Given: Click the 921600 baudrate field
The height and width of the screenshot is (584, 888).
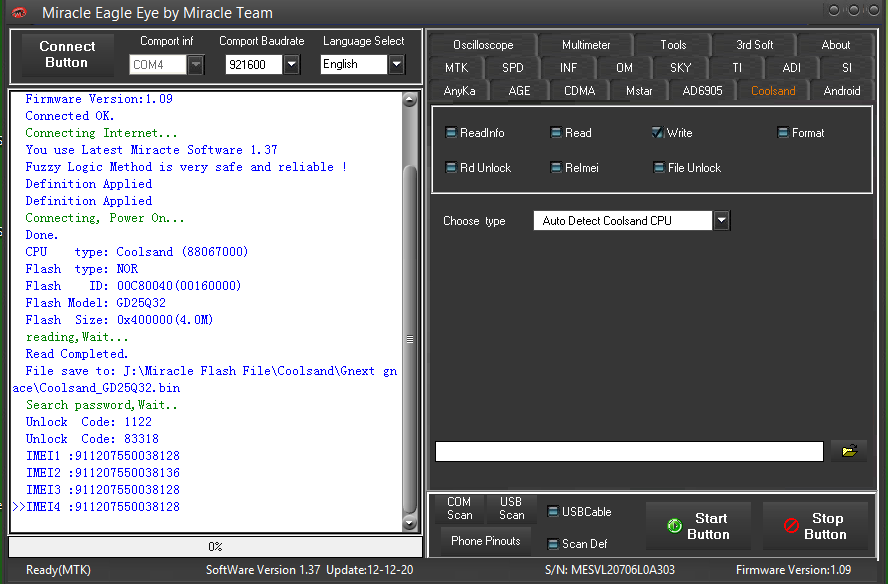Looking at the screenshot, I should (254, 65).
